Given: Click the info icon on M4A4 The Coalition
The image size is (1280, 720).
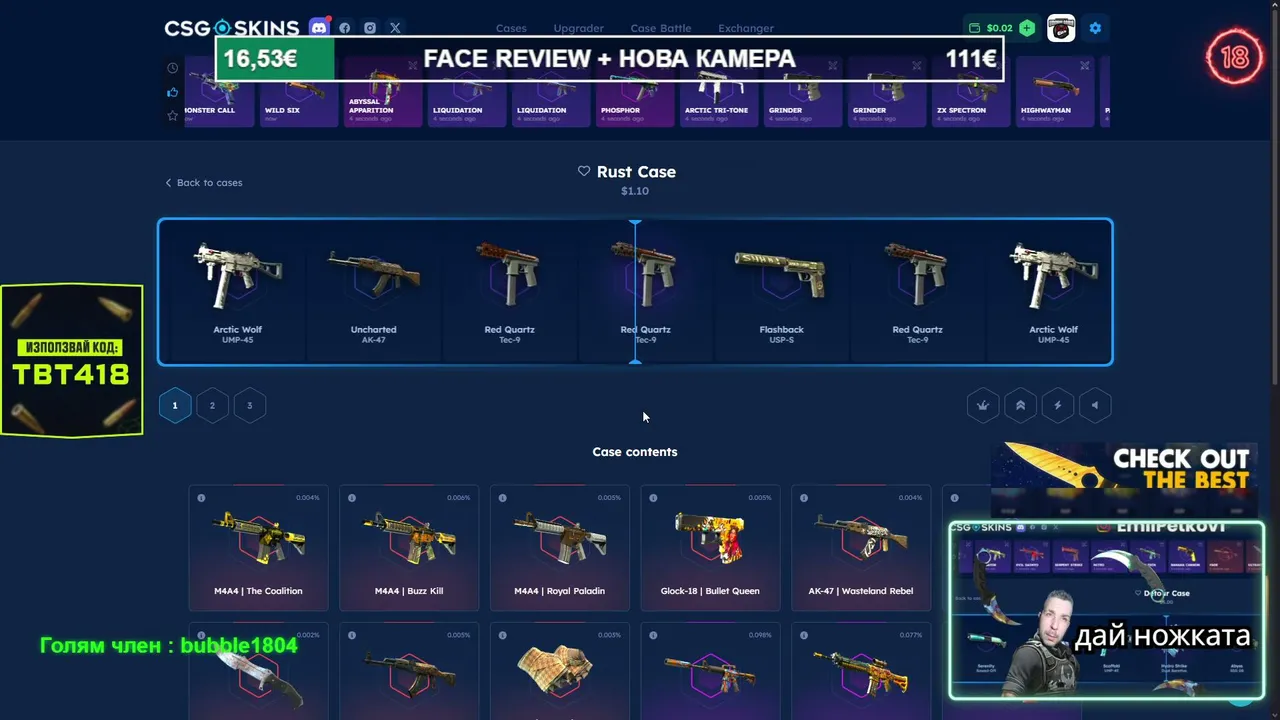Looking at the screenshot, I should coord(201,498).
